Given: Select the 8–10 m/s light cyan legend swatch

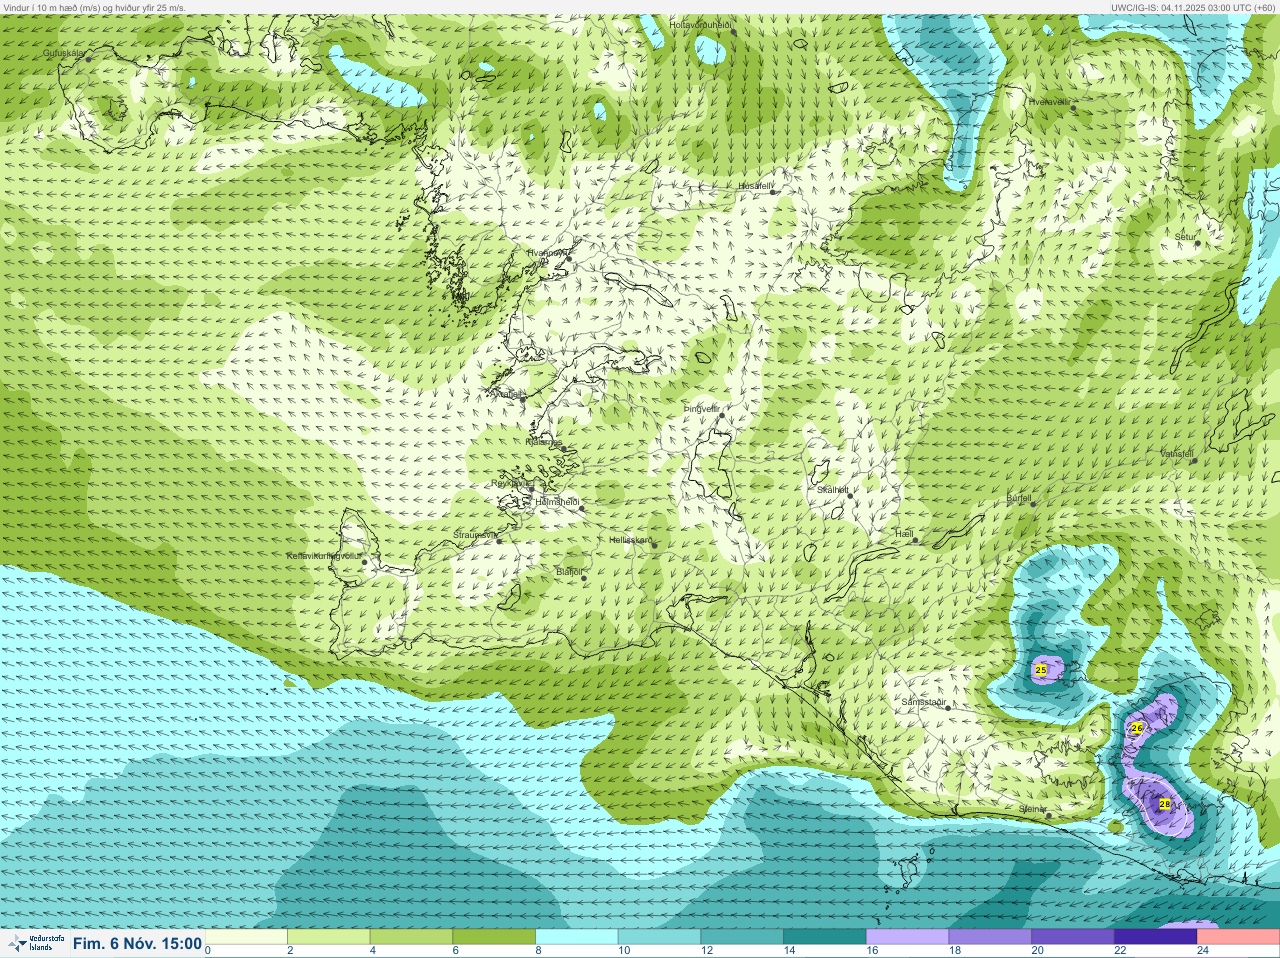Looking at the screenshot, I should pos(577,937).
